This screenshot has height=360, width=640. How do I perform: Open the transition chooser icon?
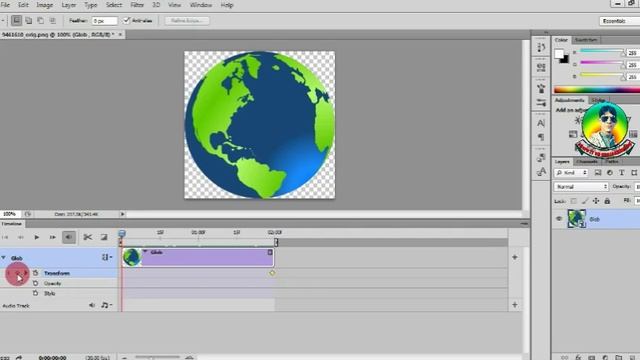(x=104, y=237)
